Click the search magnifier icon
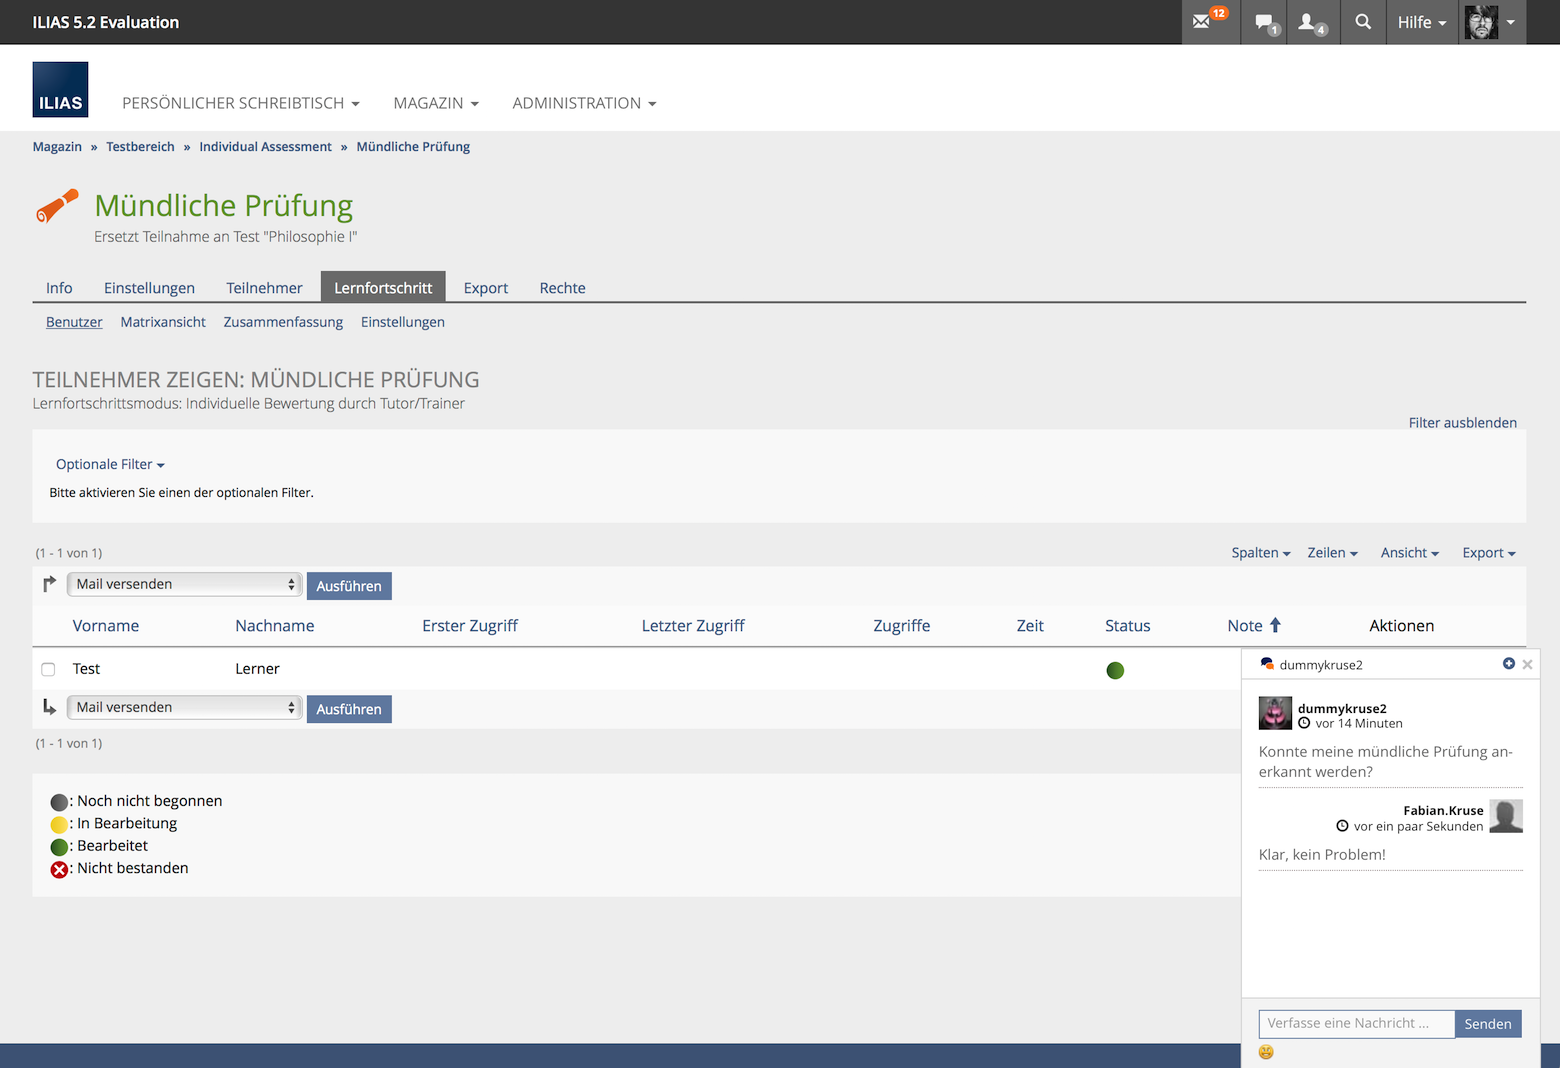Image resolution: width=1560 pixels, height=1068 pixels. tap(1363, 22)
